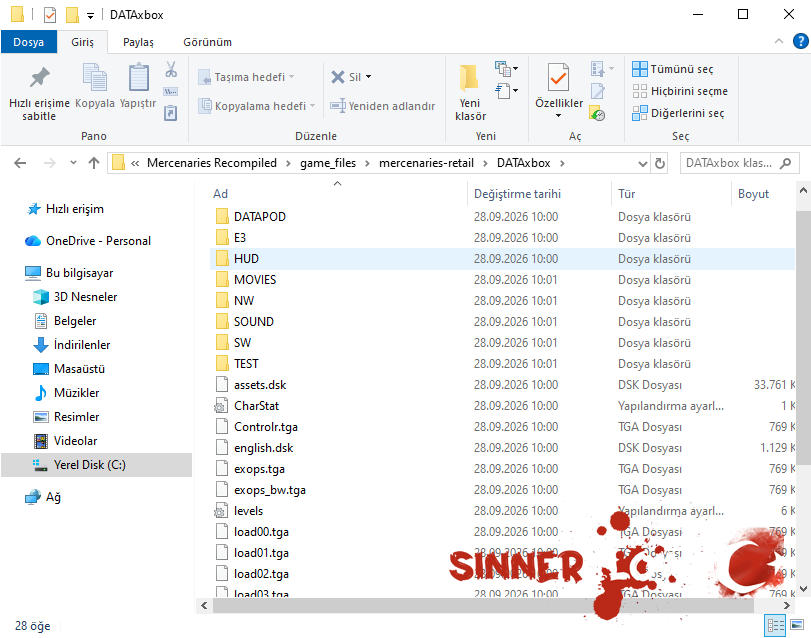Open the Dosya menu
The height and width of the screenshot is (638, 811).
click(28, 42)
